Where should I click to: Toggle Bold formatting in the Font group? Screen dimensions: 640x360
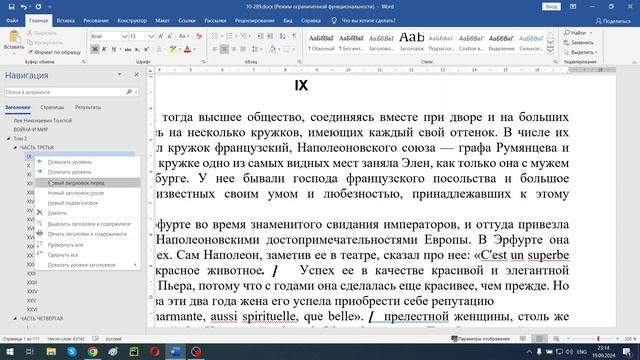point(95,49)
